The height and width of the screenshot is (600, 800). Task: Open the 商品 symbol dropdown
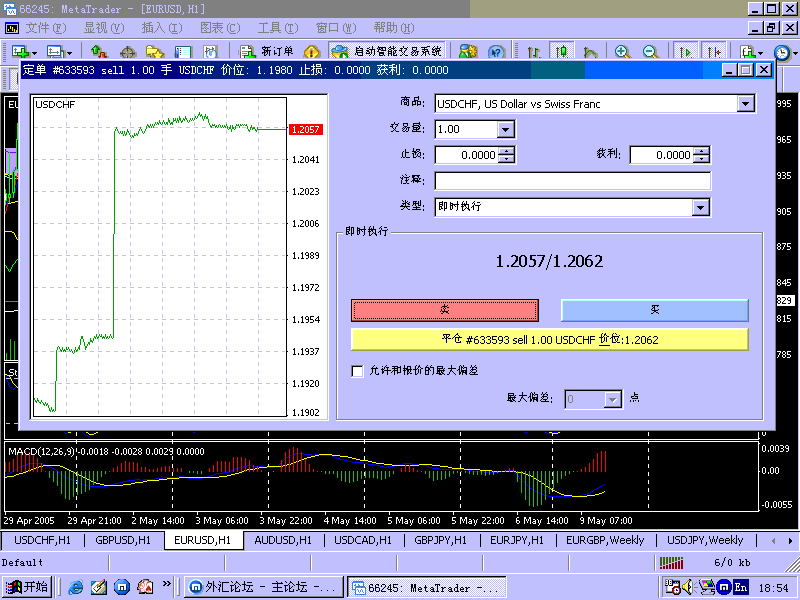pyautogui.click(x=745, y=103)
